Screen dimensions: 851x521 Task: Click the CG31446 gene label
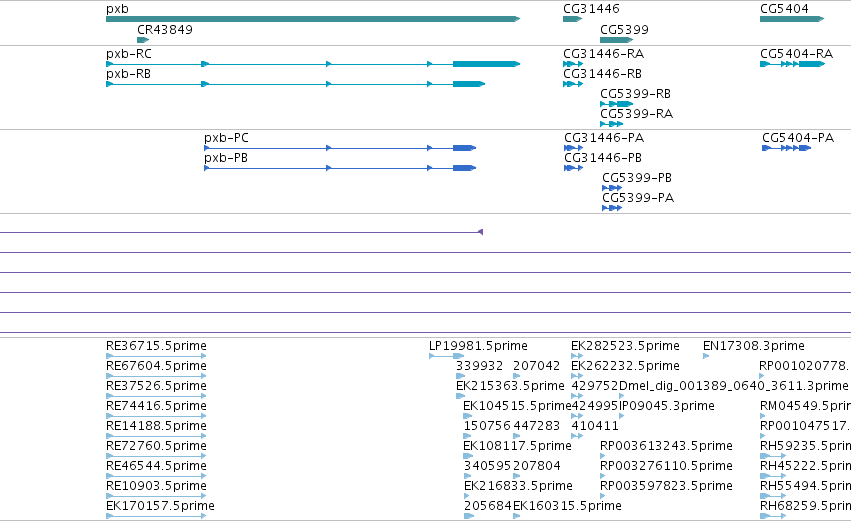pyautogui.click(x=591, y=9)
